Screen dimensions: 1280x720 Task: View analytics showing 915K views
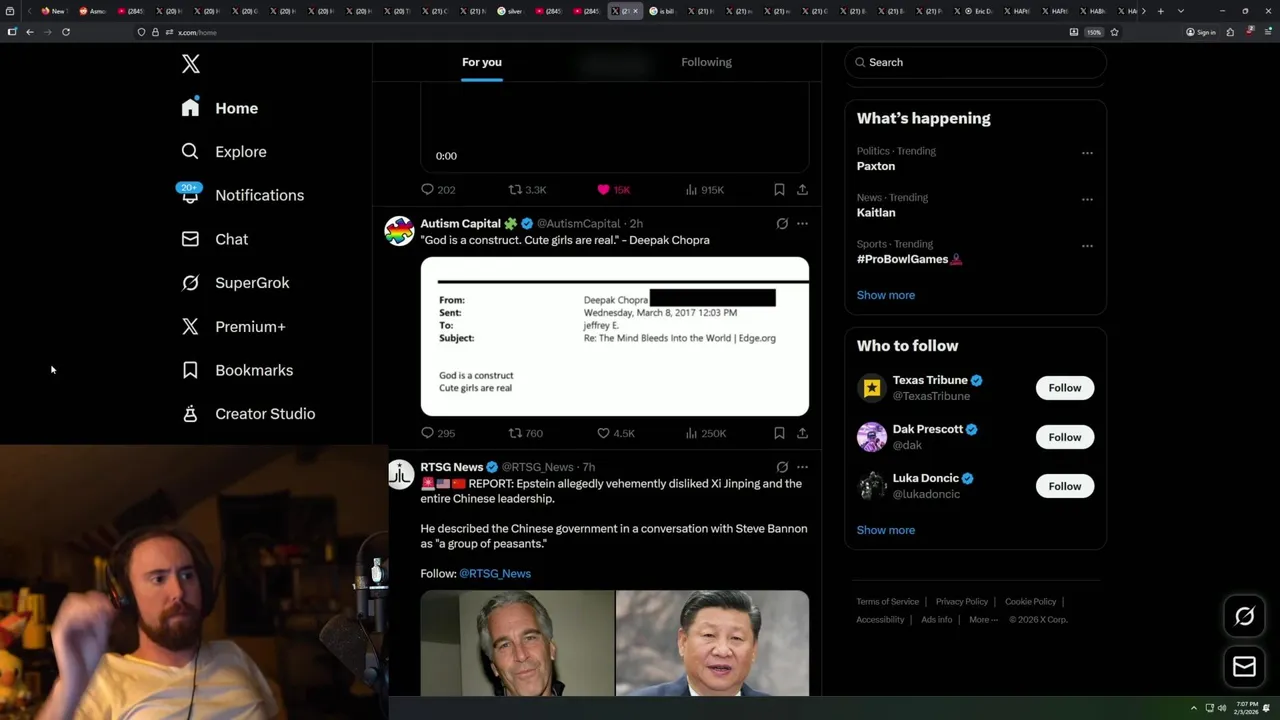[x=704, y=190]
